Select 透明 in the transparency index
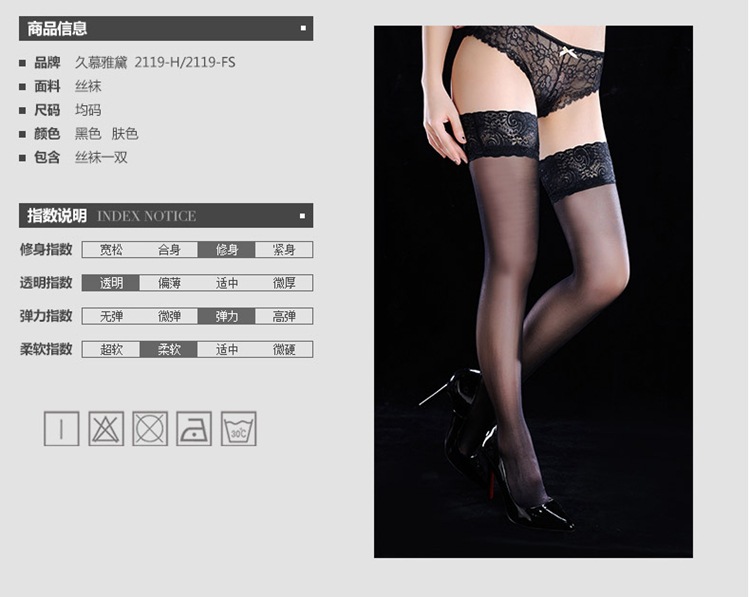This screenshot has width=750, height=597. tap(111, 283)
